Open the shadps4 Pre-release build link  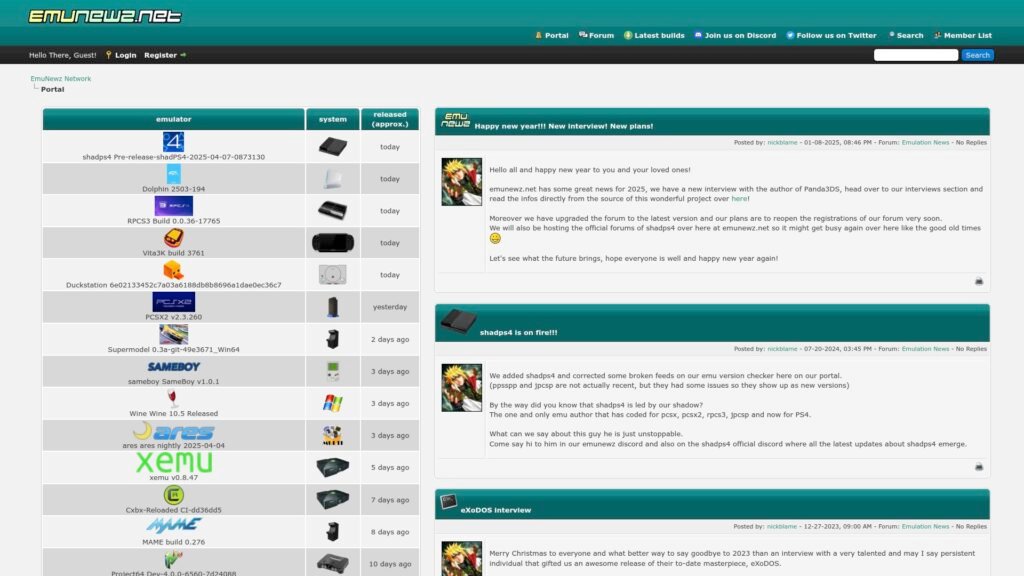pyautogui.click(x=174, y=157)
